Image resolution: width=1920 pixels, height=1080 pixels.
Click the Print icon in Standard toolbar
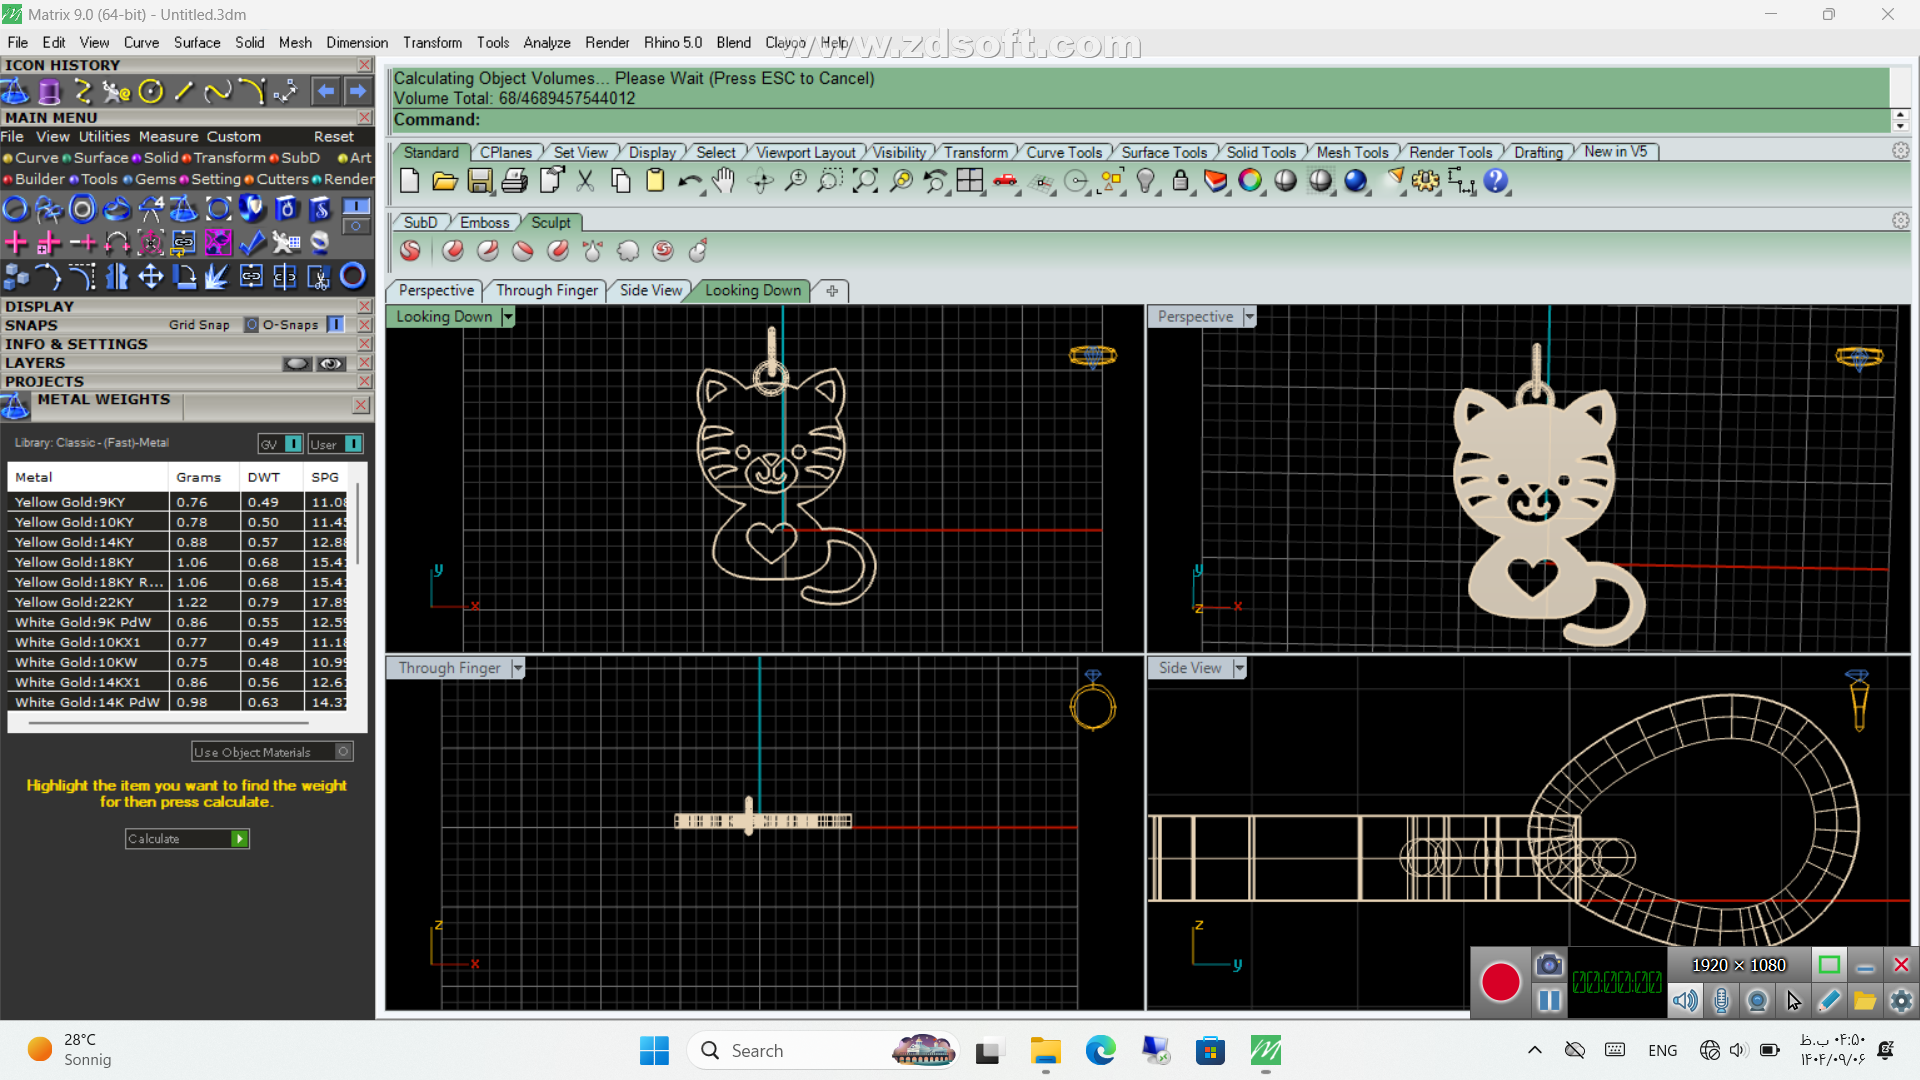515,181
